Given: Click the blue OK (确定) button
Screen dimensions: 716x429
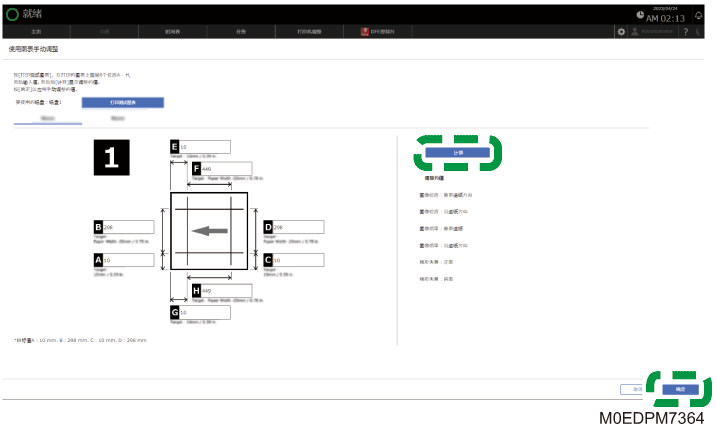Looking at the screenshot, I should click(x=680, y=389).
